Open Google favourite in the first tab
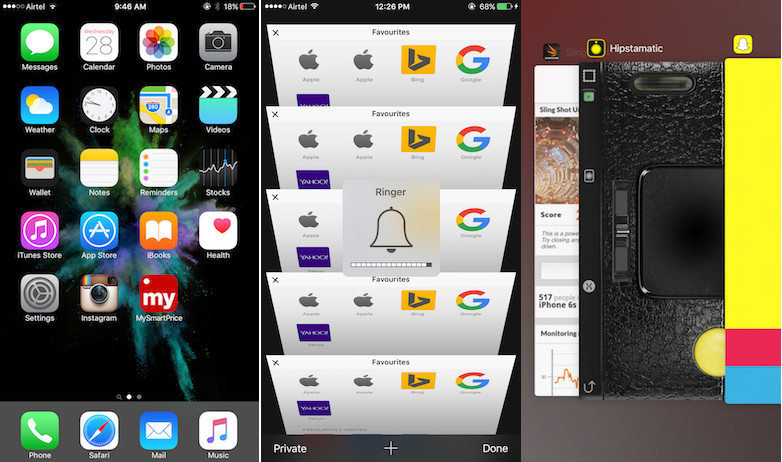Screen dimensions: 782x462 coord(472,60)
